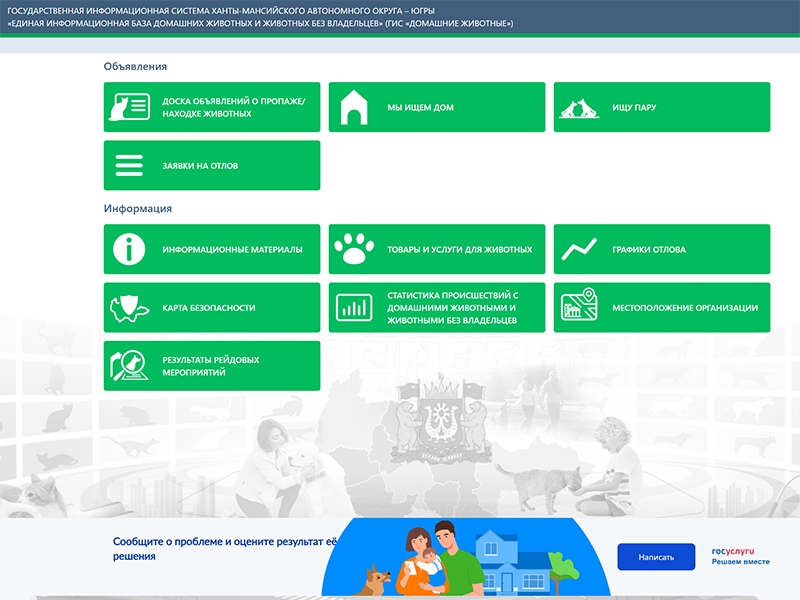Click the paw print icon
This screenshot has height=600, width=800.
pos(354,248)
